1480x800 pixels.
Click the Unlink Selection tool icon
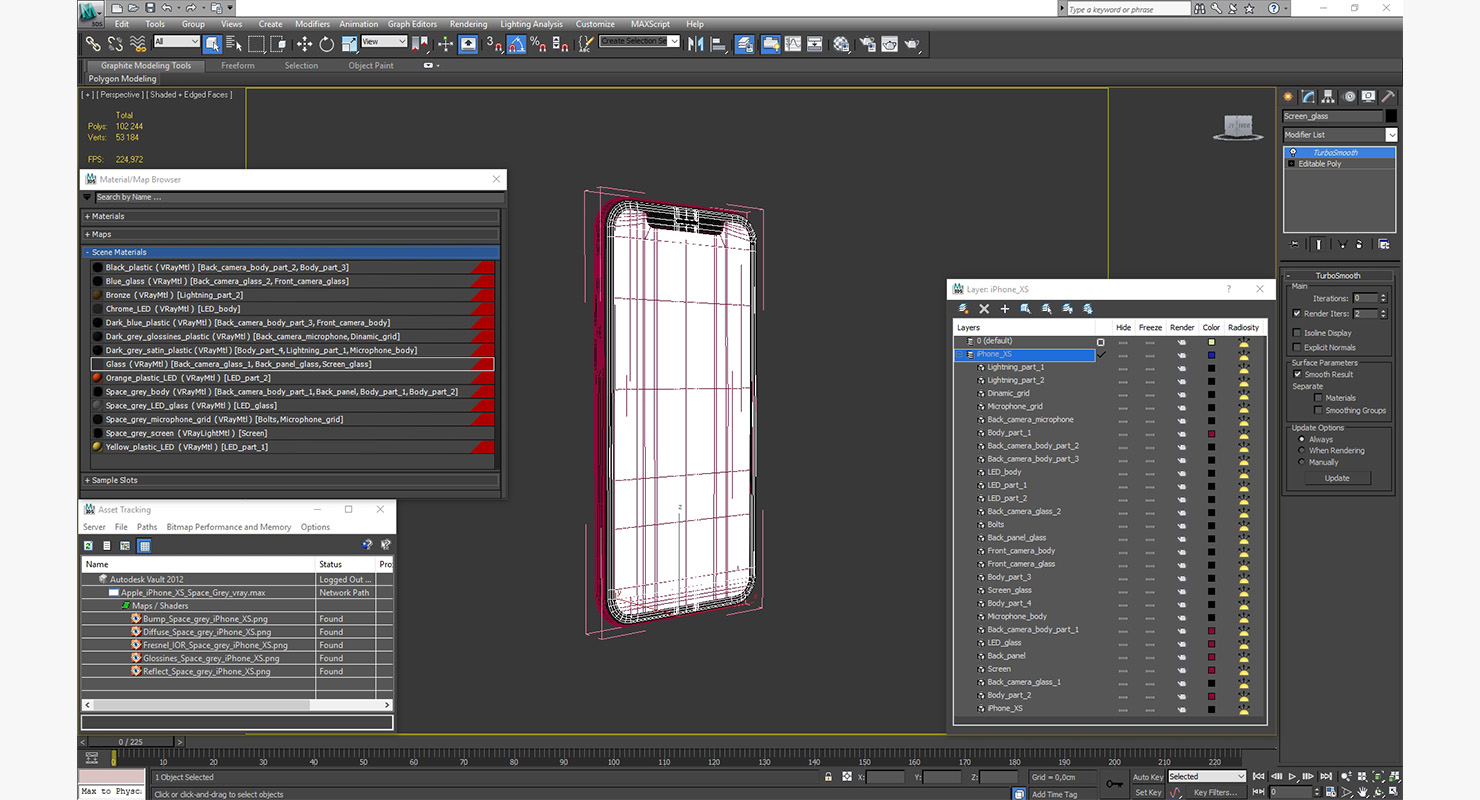pyautogui.click(x=115, y=44)
